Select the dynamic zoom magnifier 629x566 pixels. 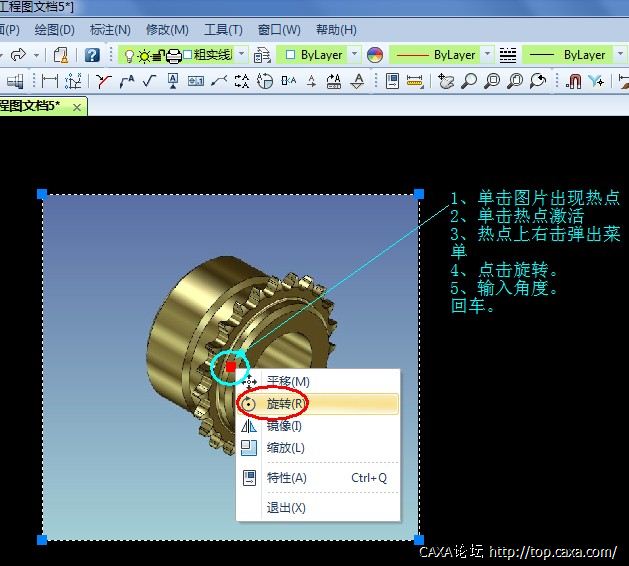tap(469, 81)
